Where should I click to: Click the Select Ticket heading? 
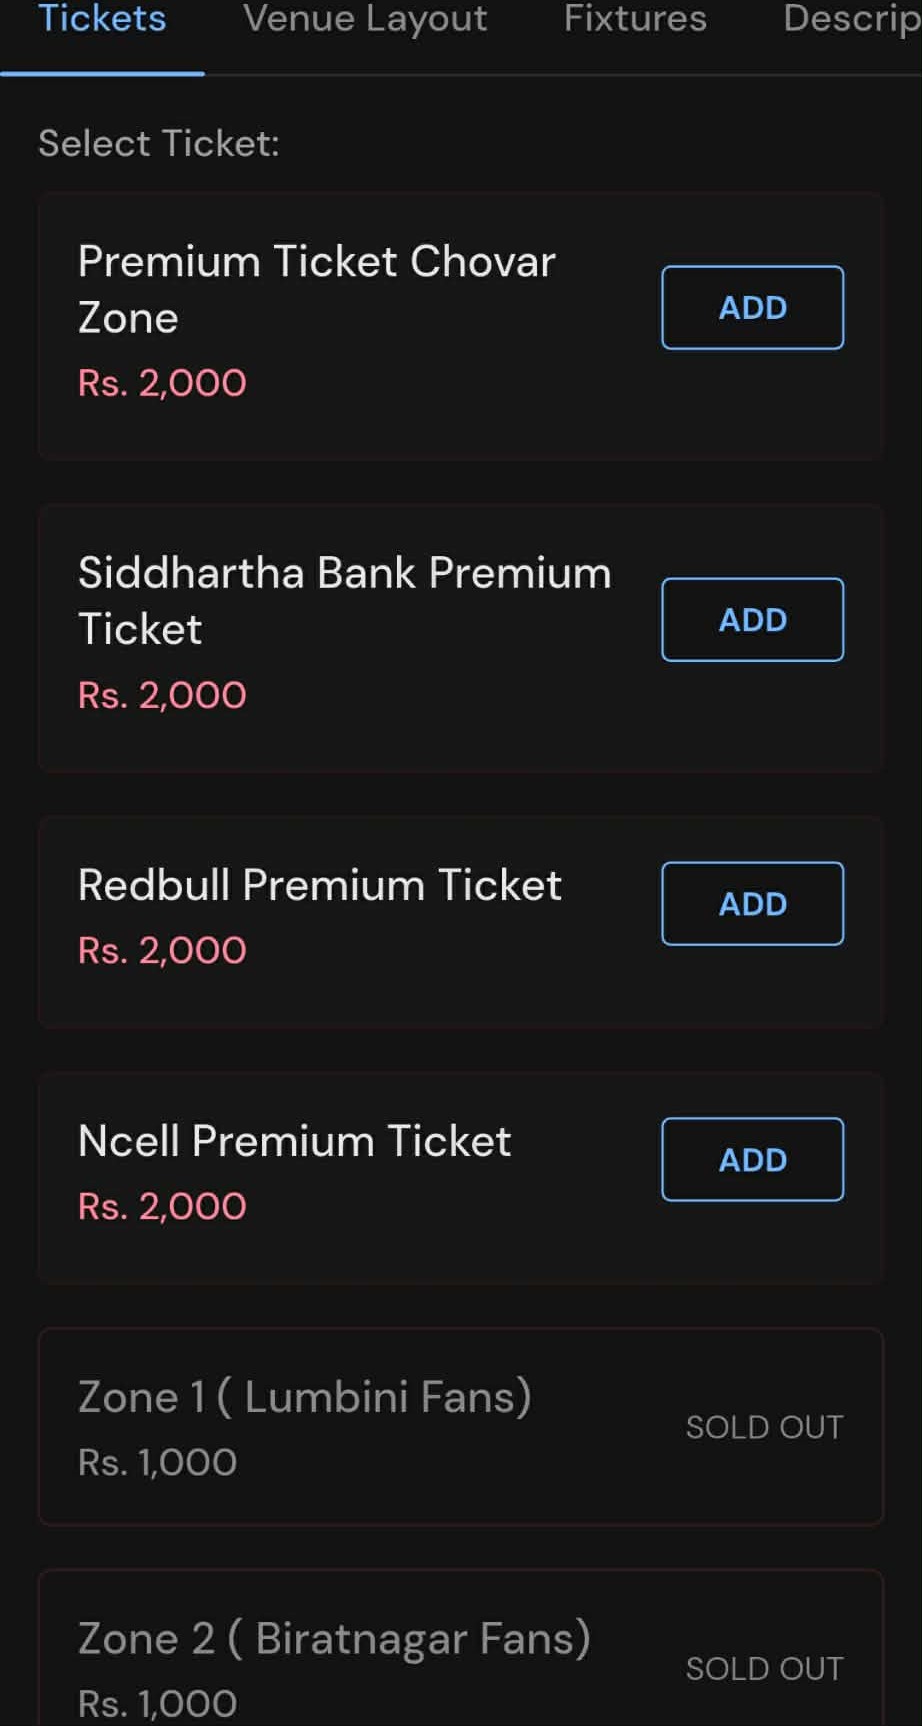159,143
